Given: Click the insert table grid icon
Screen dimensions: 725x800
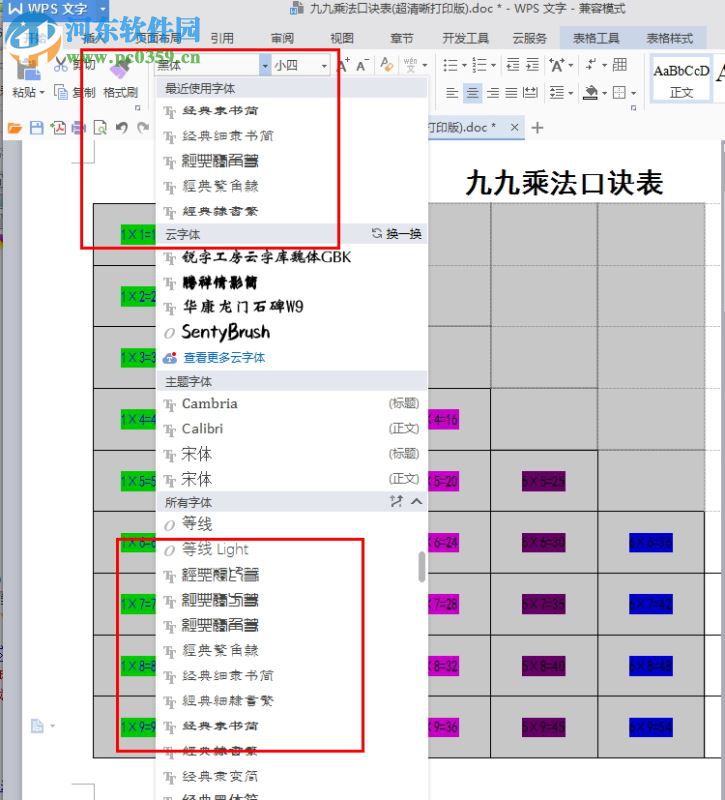Looking at the screenshot, I should [x=620, y=65].
